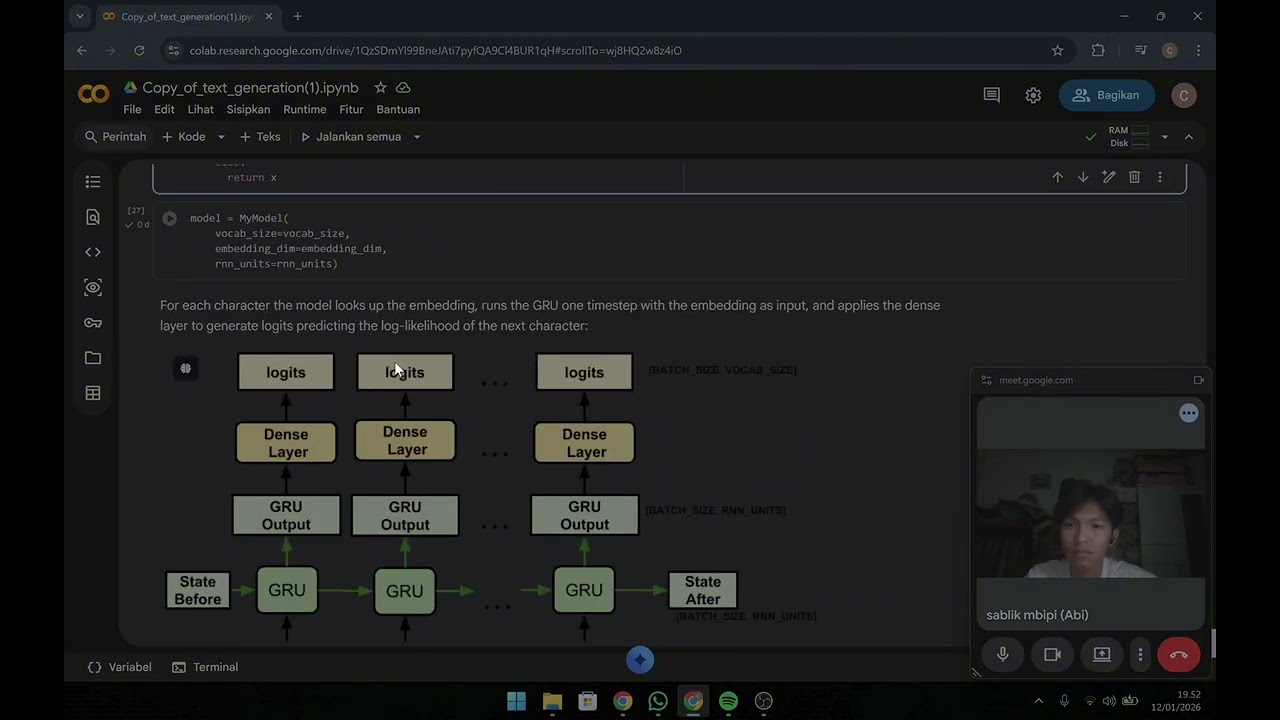Open the find and replace sidebar icon

tap(93, 217)
